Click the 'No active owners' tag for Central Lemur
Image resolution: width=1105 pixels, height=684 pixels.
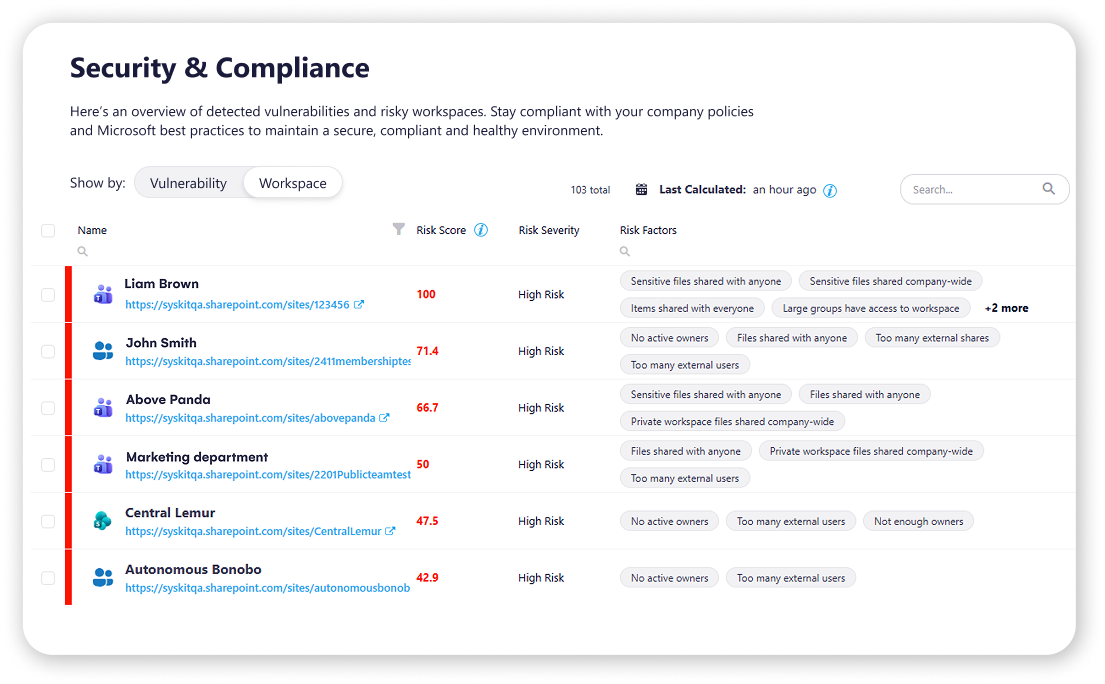(669, 522)
